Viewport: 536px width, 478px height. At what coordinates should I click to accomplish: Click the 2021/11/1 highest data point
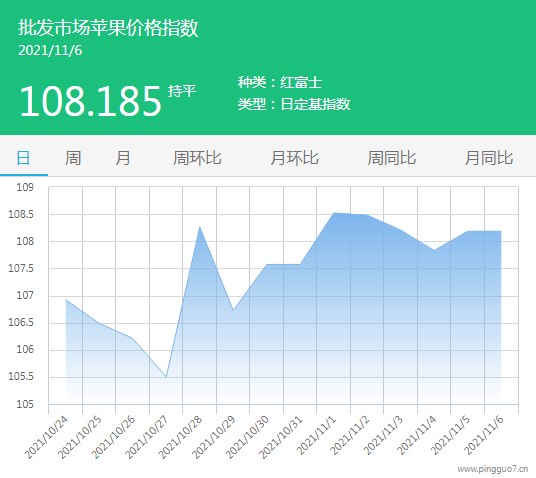[x=334, y=213]
